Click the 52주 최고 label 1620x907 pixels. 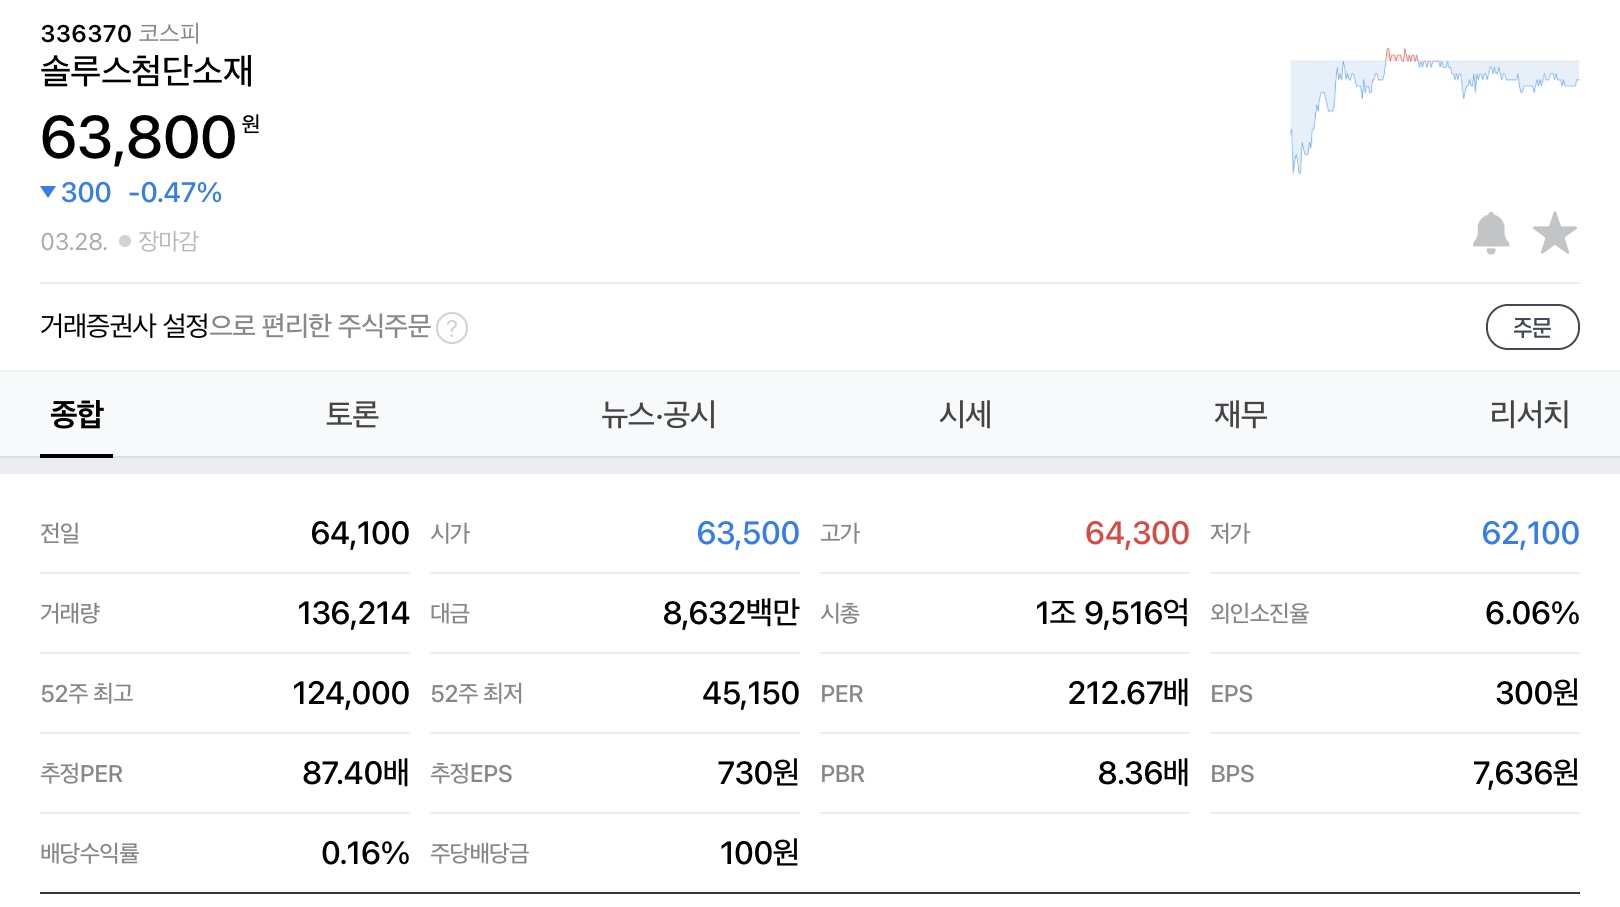tap(87, 693)
